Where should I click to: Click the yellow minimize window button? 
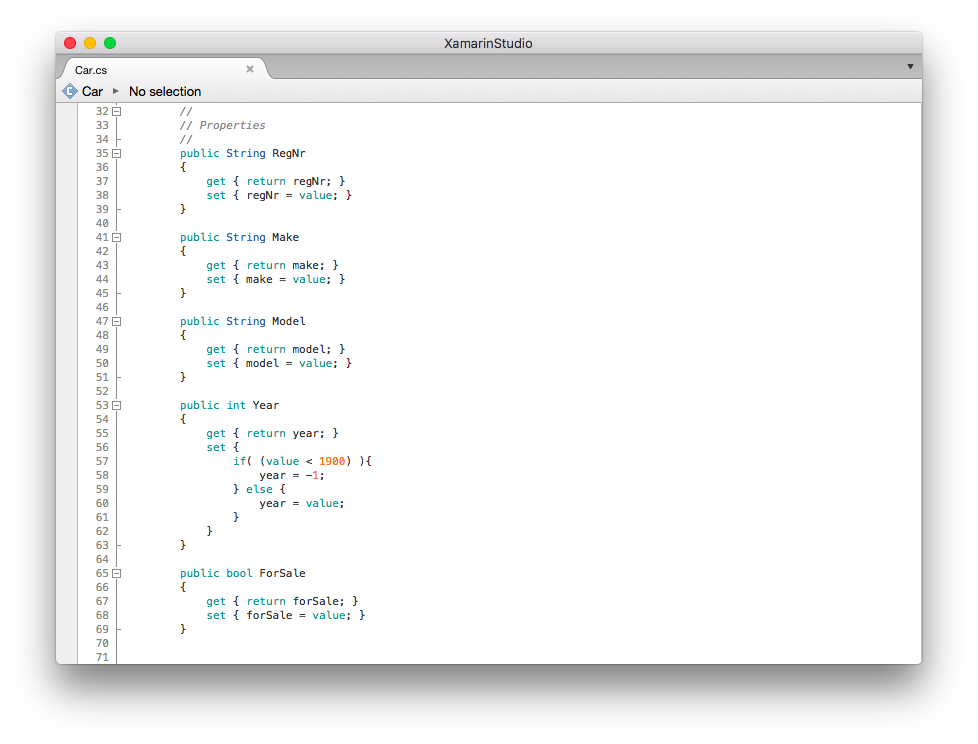(90, 43)
